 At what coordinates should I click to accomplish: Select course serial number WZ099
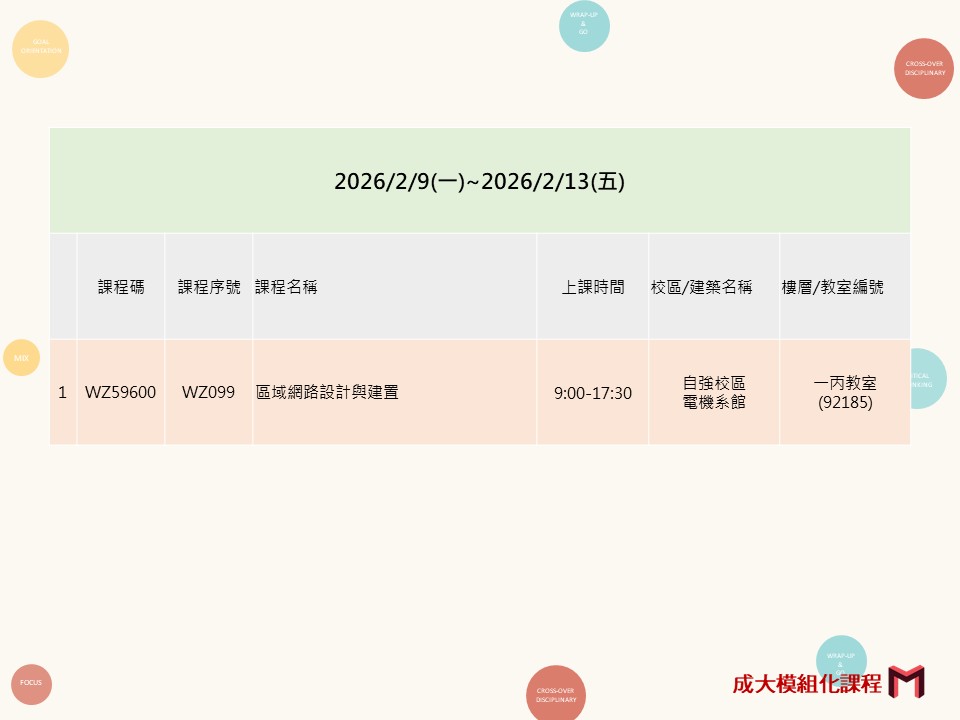coord(209,393)
